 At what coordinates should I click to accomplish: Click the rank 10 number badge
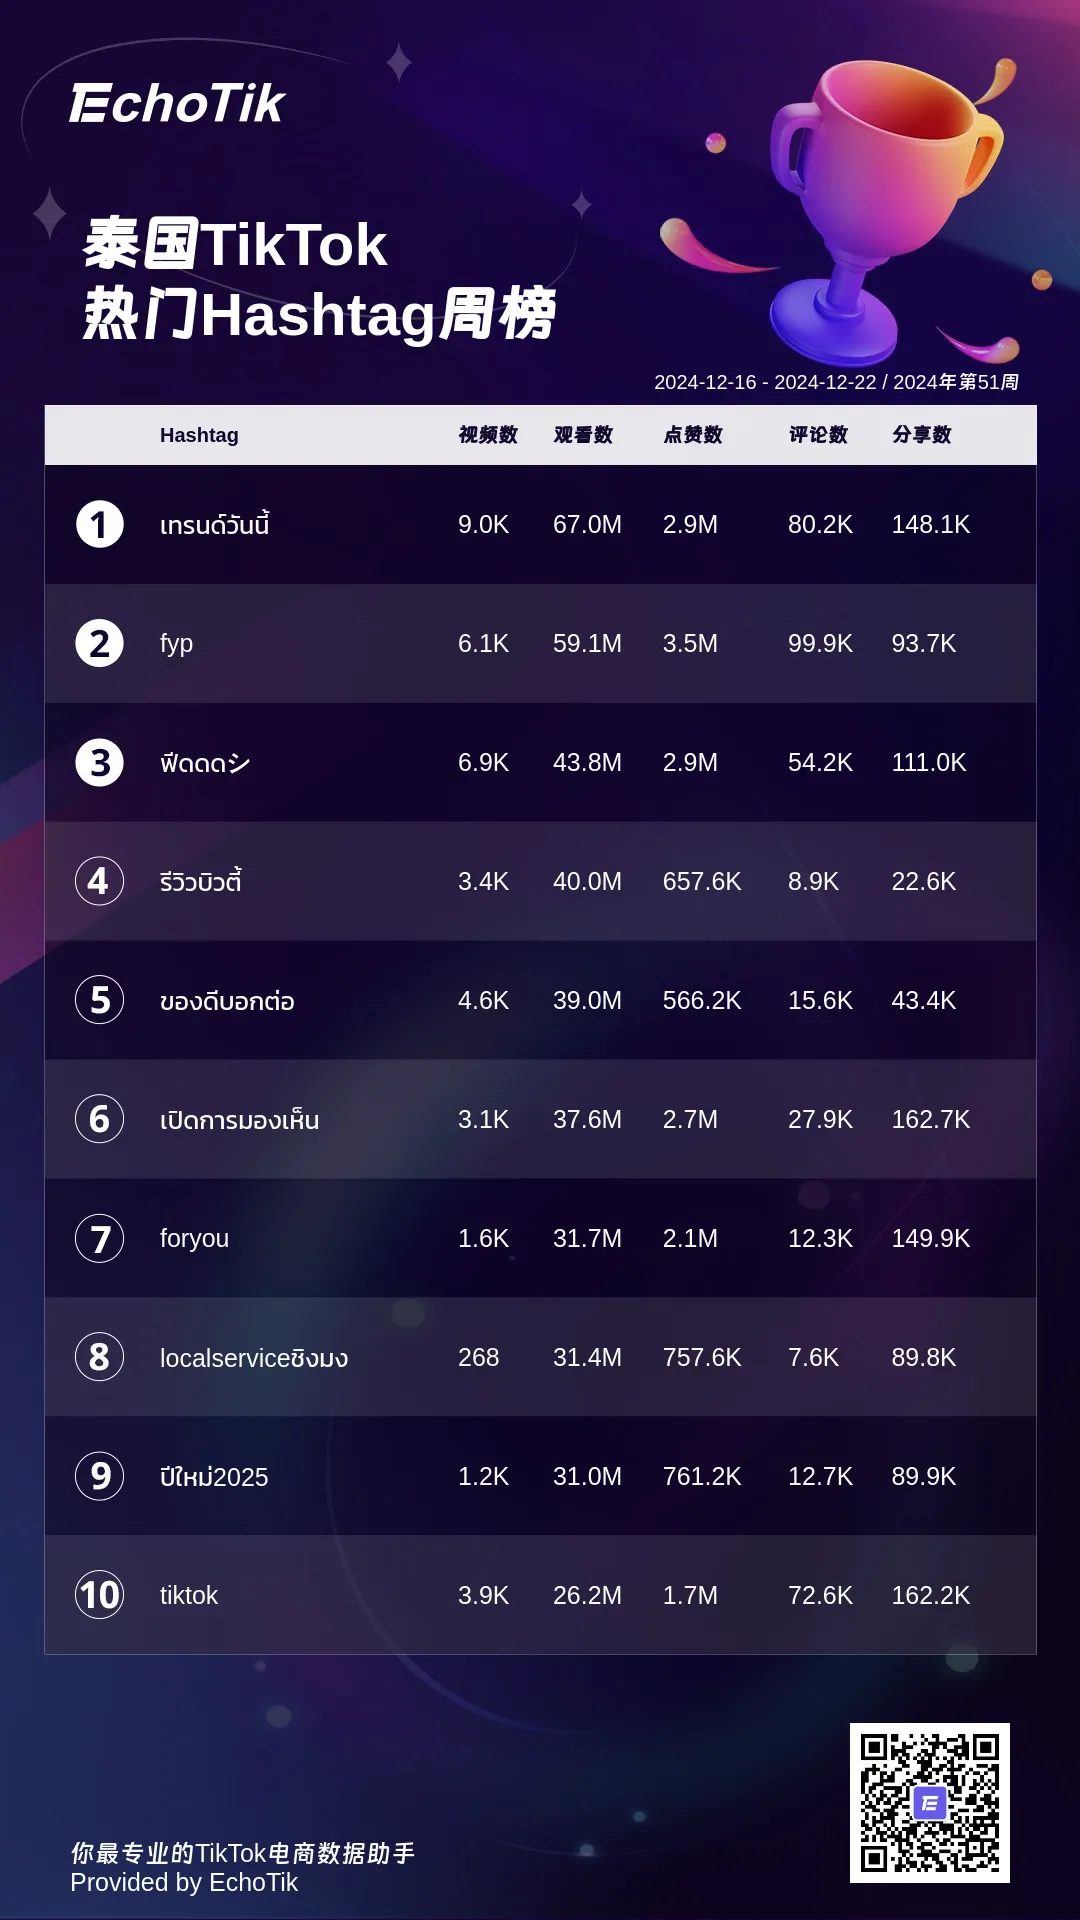(x=100, y=1595)
